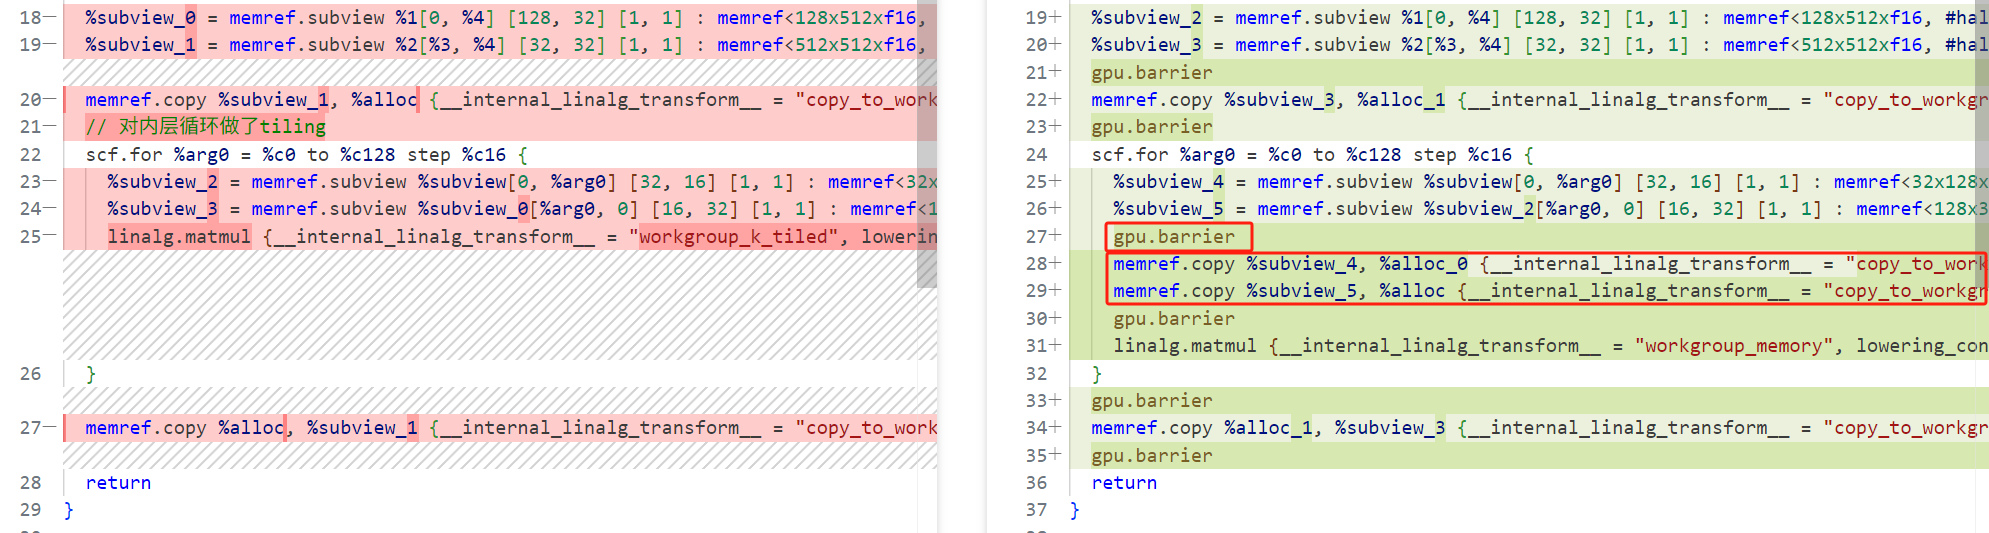Click the minus marker beside left line 20
This screenshot has height=533, width=1989.
point(50,100)
